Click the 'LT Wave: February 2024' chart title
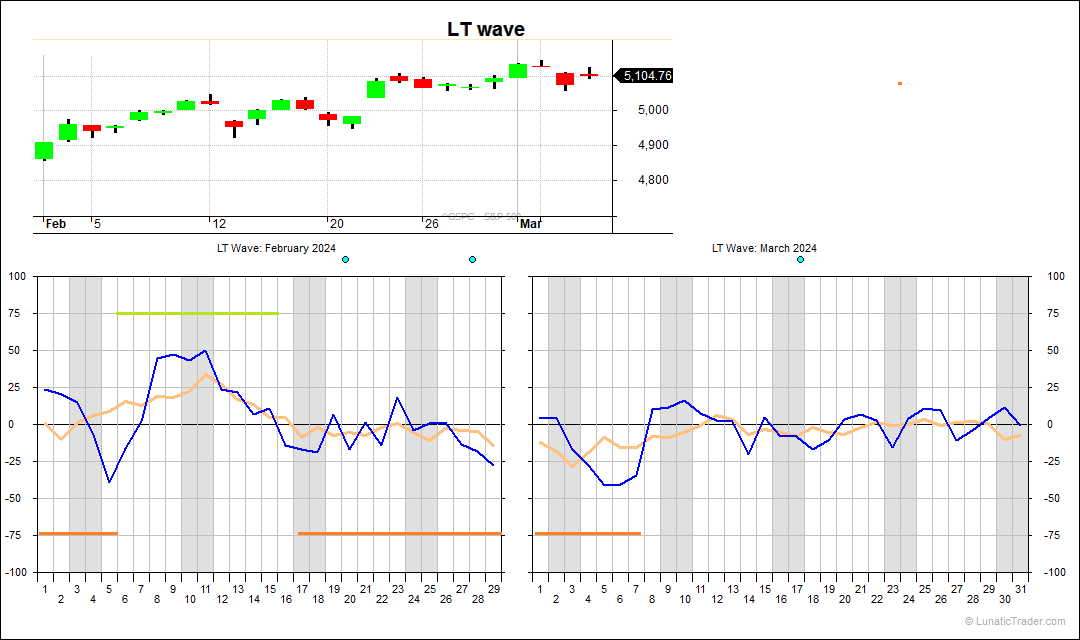Screen dimensions: 1080x640 [x=276, y=248]
